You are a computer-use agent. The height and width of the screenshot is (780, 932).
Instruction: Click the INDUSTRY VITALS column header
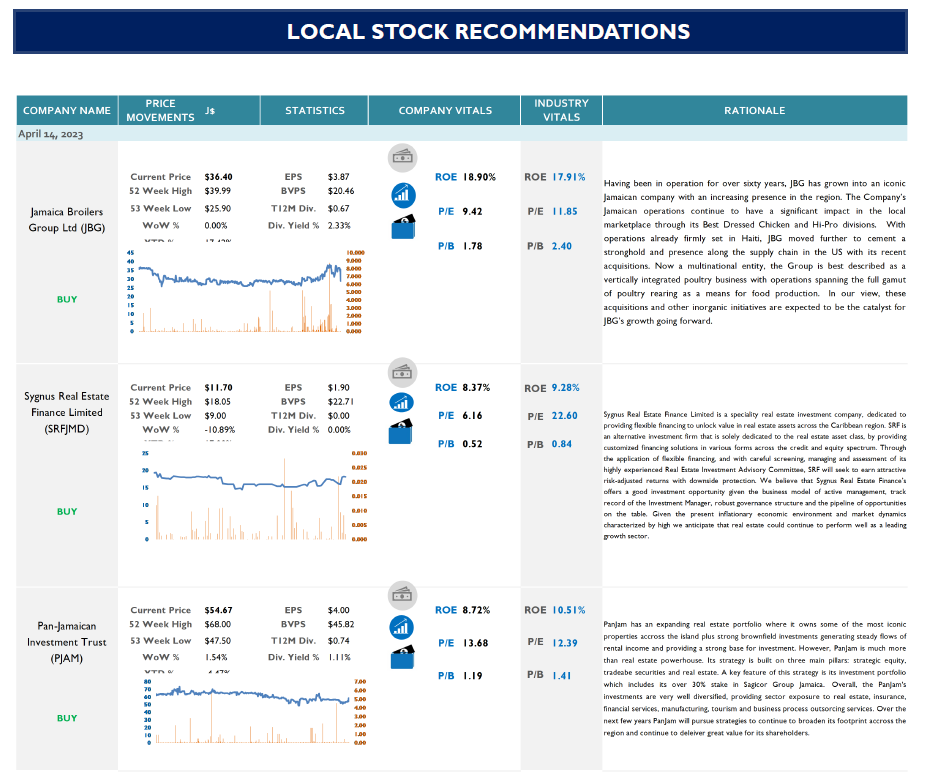pyautogui.click(x=561, y=111)
